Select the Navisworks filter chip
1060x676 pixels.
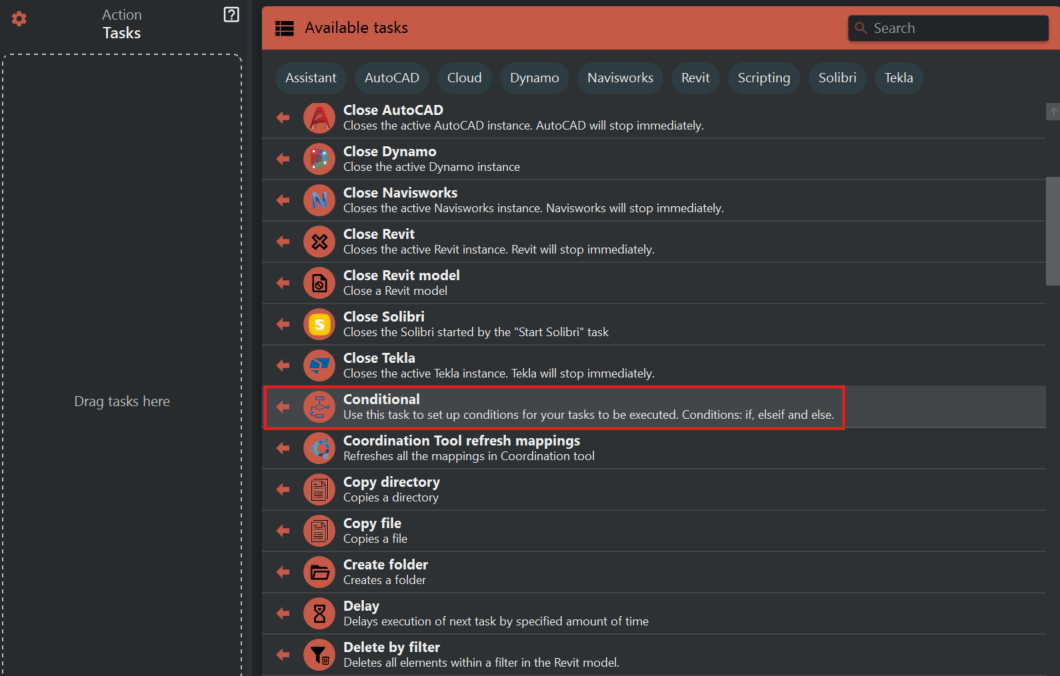coord(620,78)
